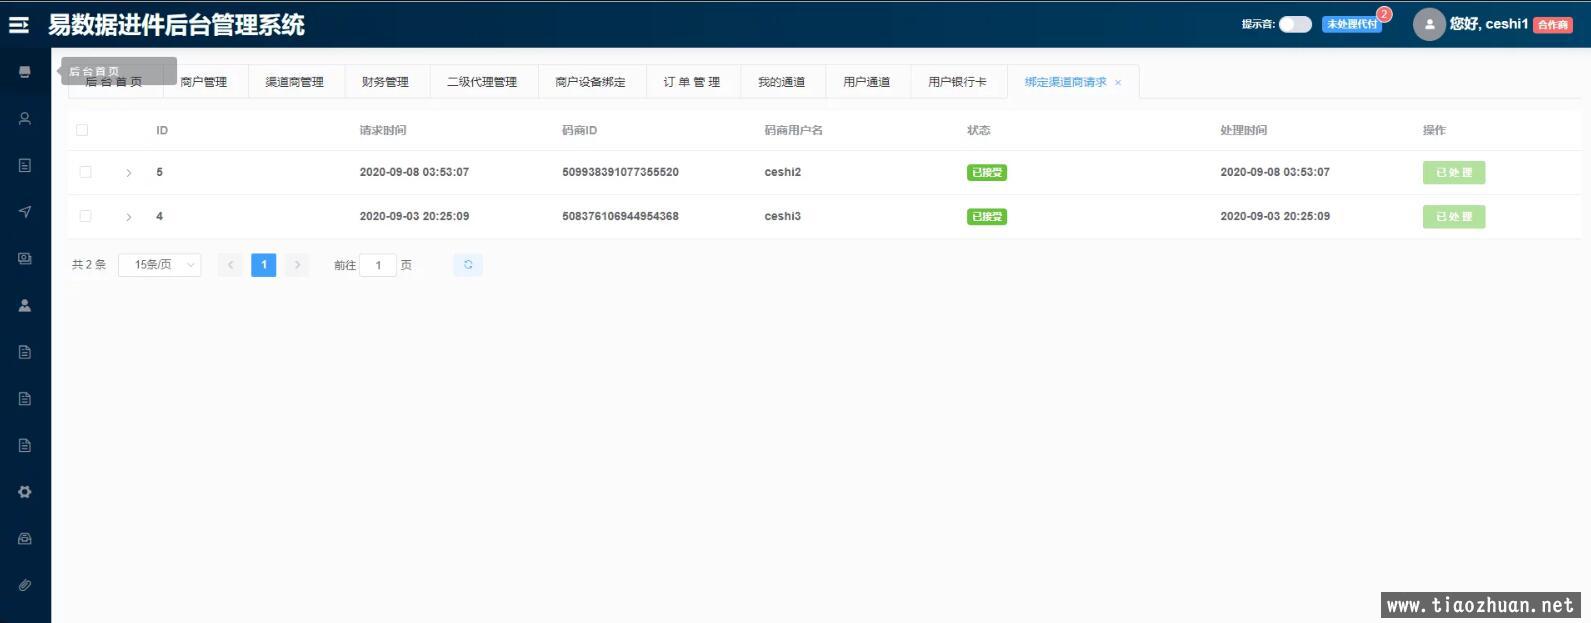This screenshot has width=1591, height=623.
Task: Open the settings gear icon in sidebar
Action: pyautogui.click(x=25, y=492)
